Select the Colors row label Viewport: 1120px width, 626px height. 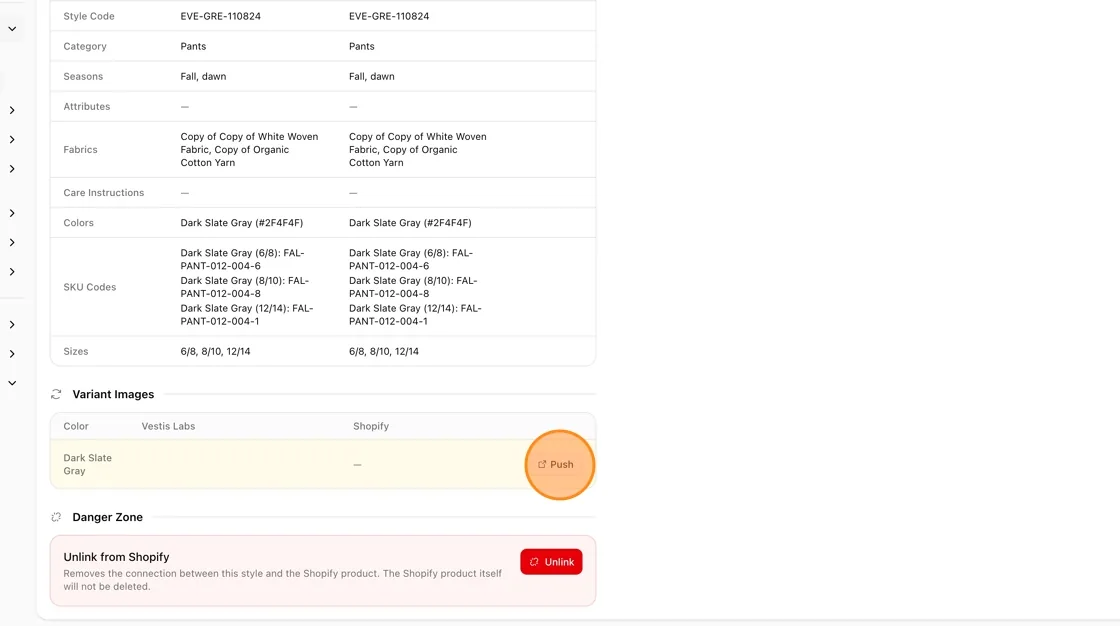click(x=79, y=223)
